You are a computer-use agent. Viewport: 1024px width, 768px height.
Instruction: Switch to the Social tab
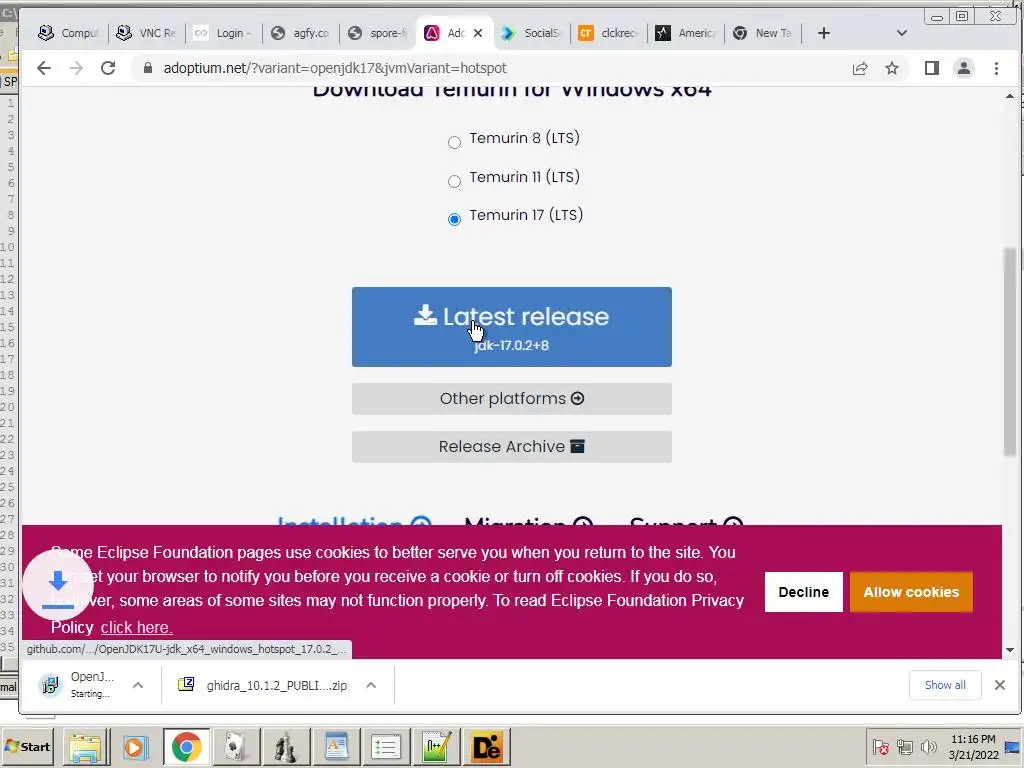click(532, 33)
